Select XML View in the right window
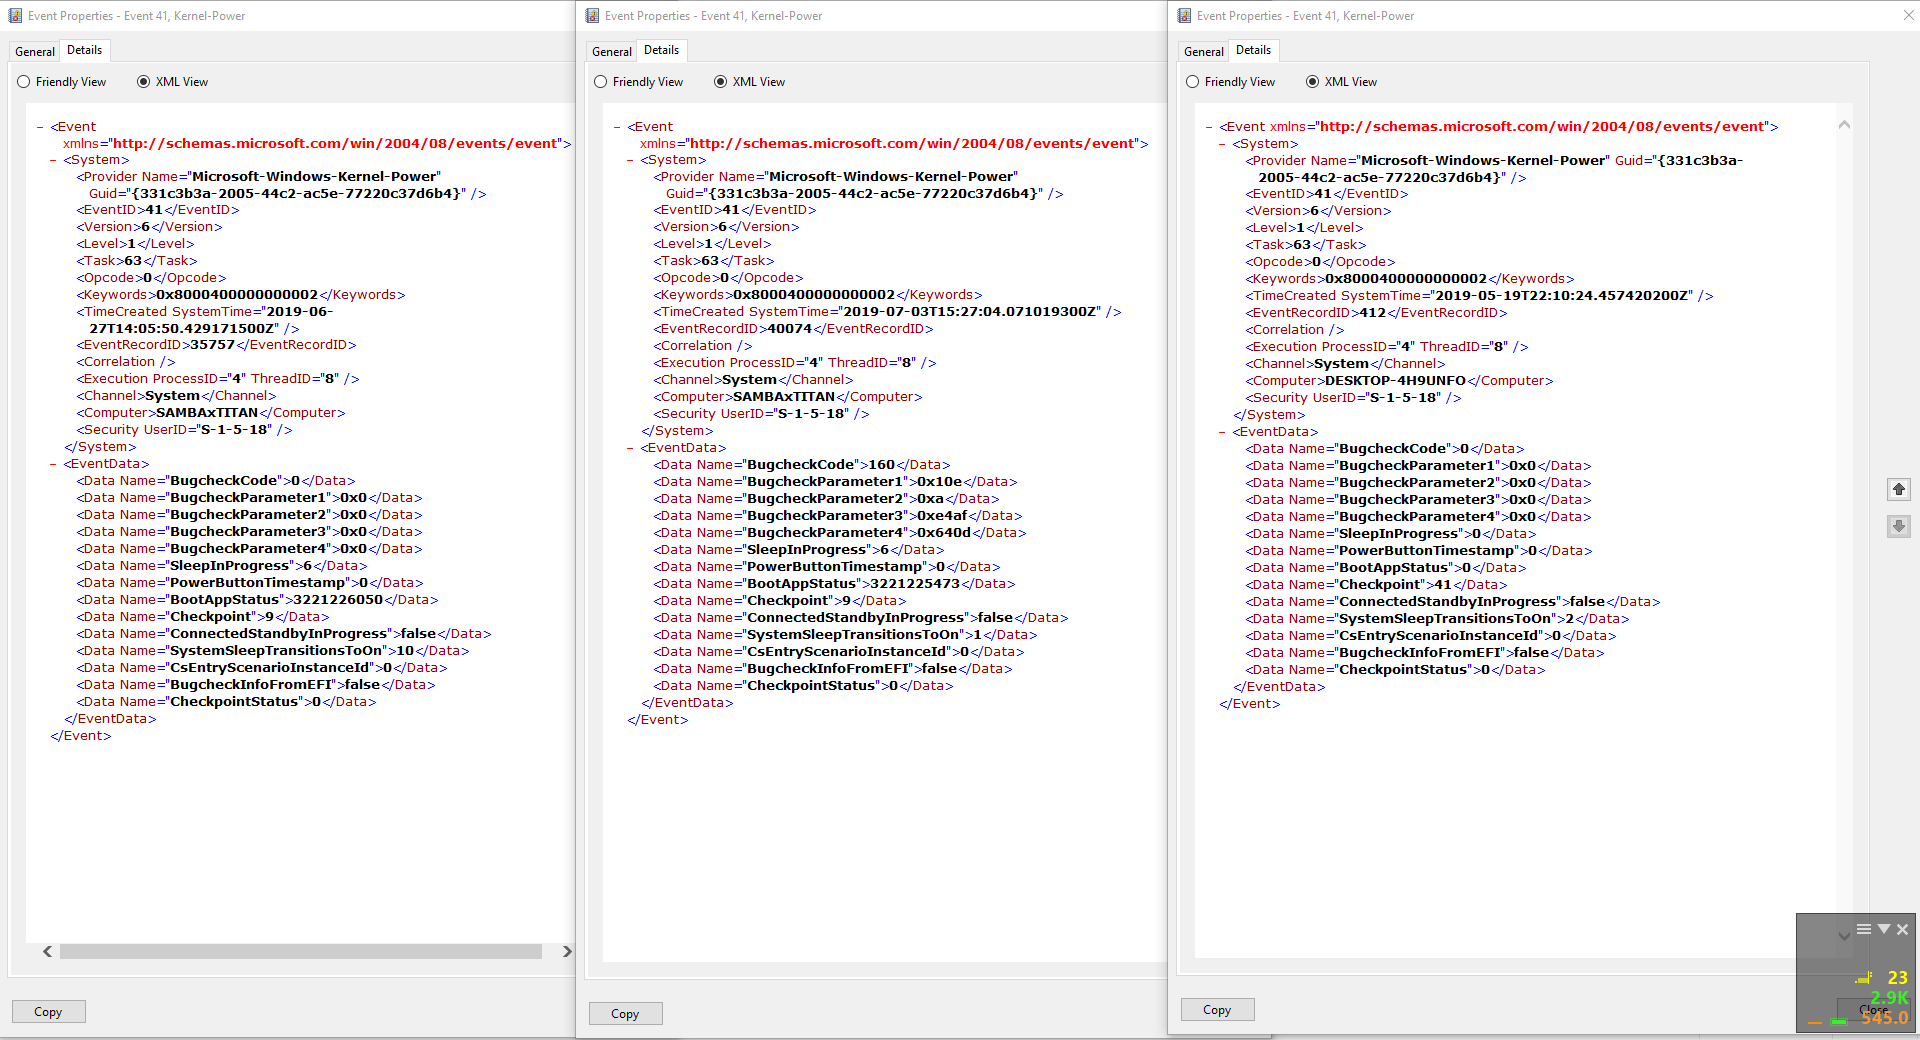This screenshot has height=1040, width=1920. (1341, 82)
